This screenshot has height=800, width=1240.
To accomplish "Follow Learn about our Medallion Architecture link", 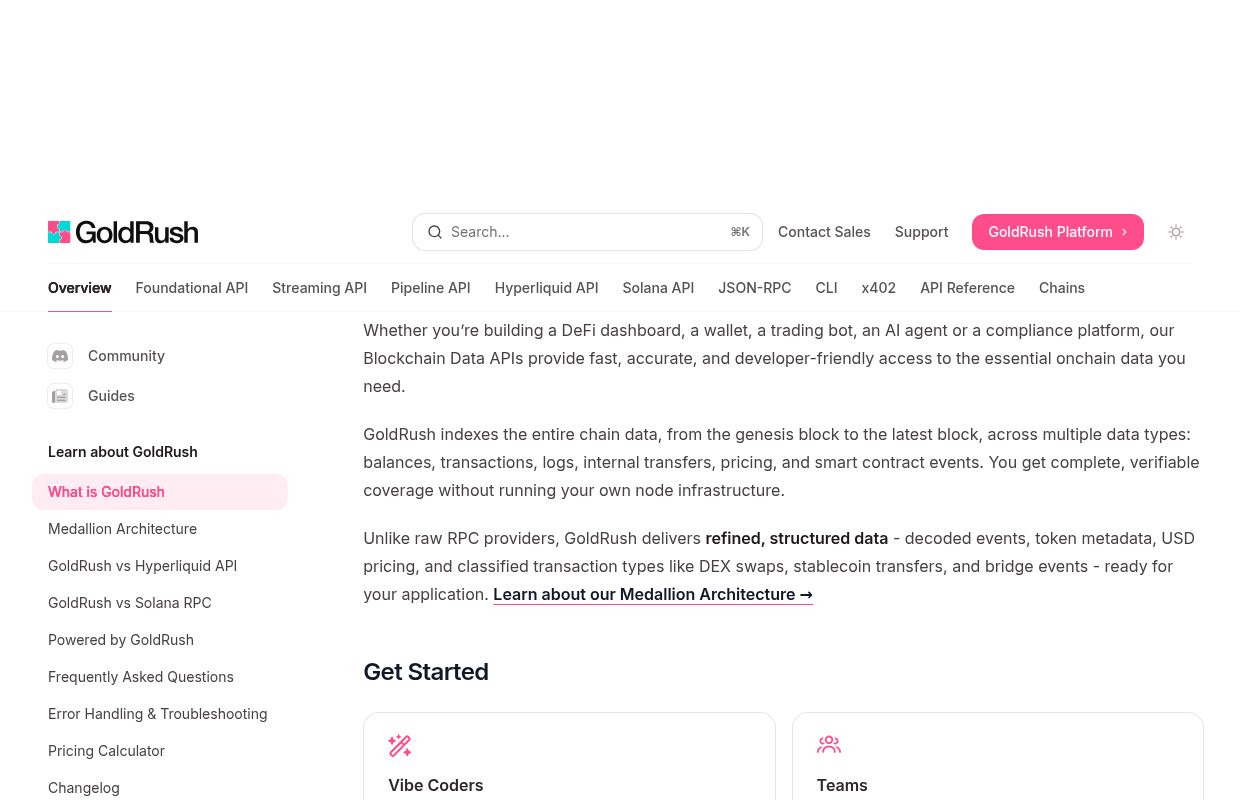I will click(x=653, y=594).
